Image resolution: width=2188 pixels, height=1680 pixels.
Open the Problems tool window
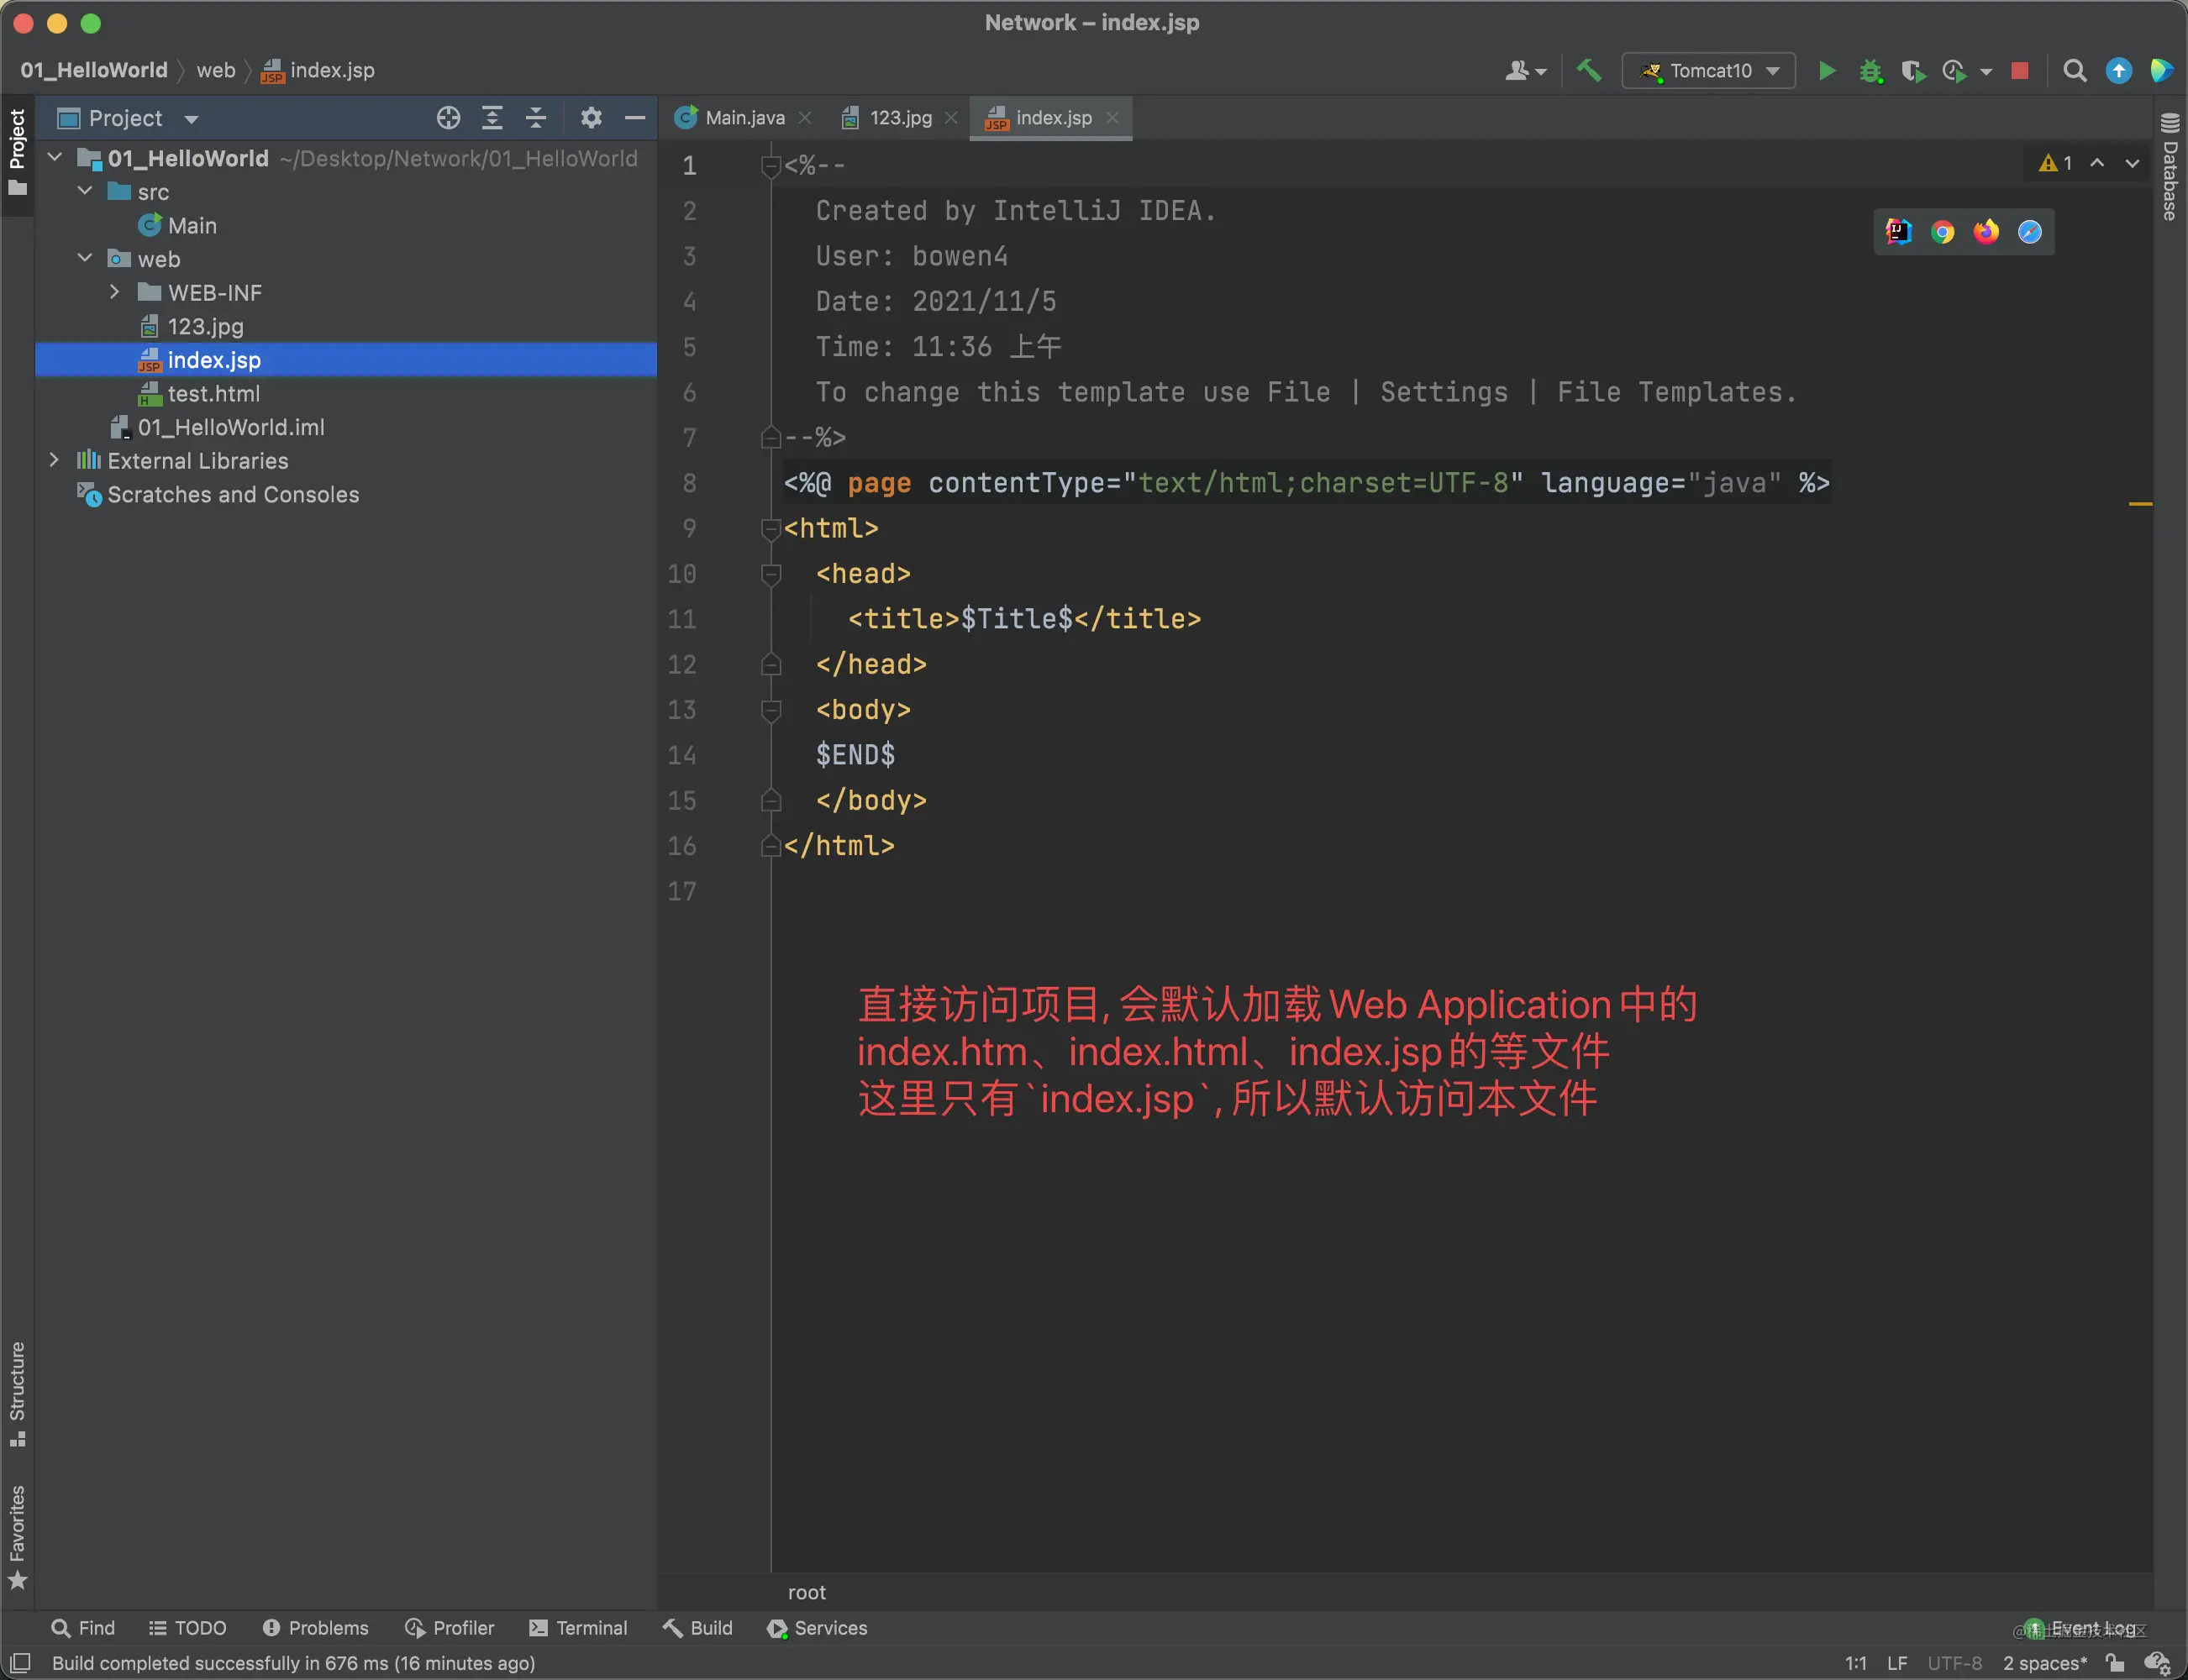coord(315,1628)
